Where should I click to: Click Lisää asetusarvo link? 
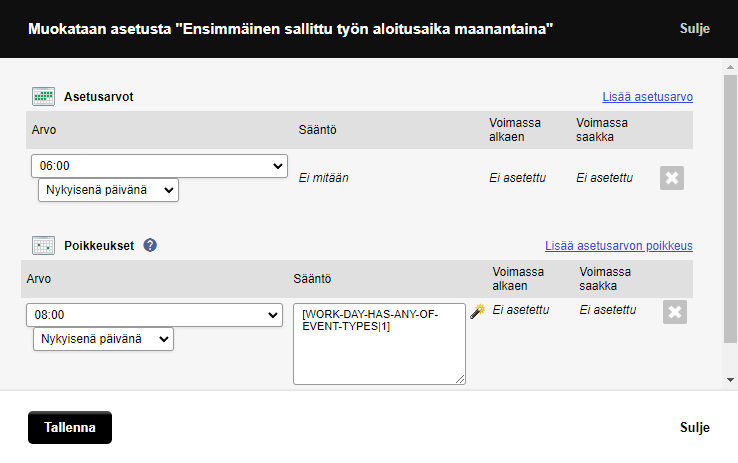tap(648, 97)
